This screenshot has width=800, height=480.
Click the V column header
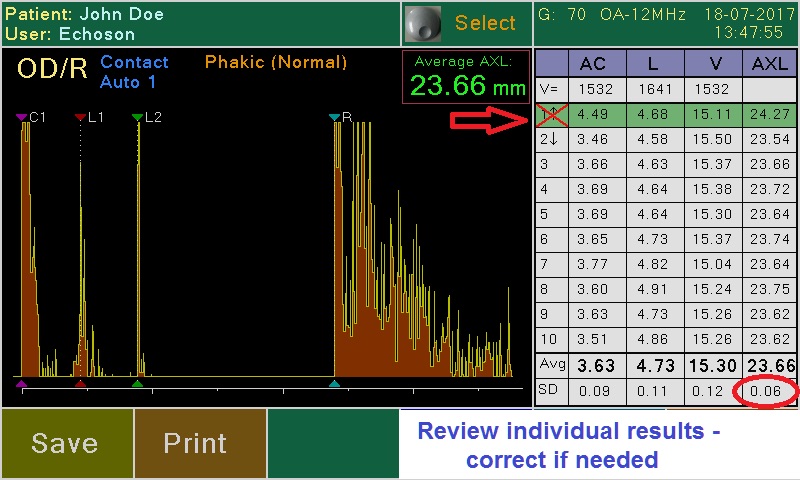(713, 64)
